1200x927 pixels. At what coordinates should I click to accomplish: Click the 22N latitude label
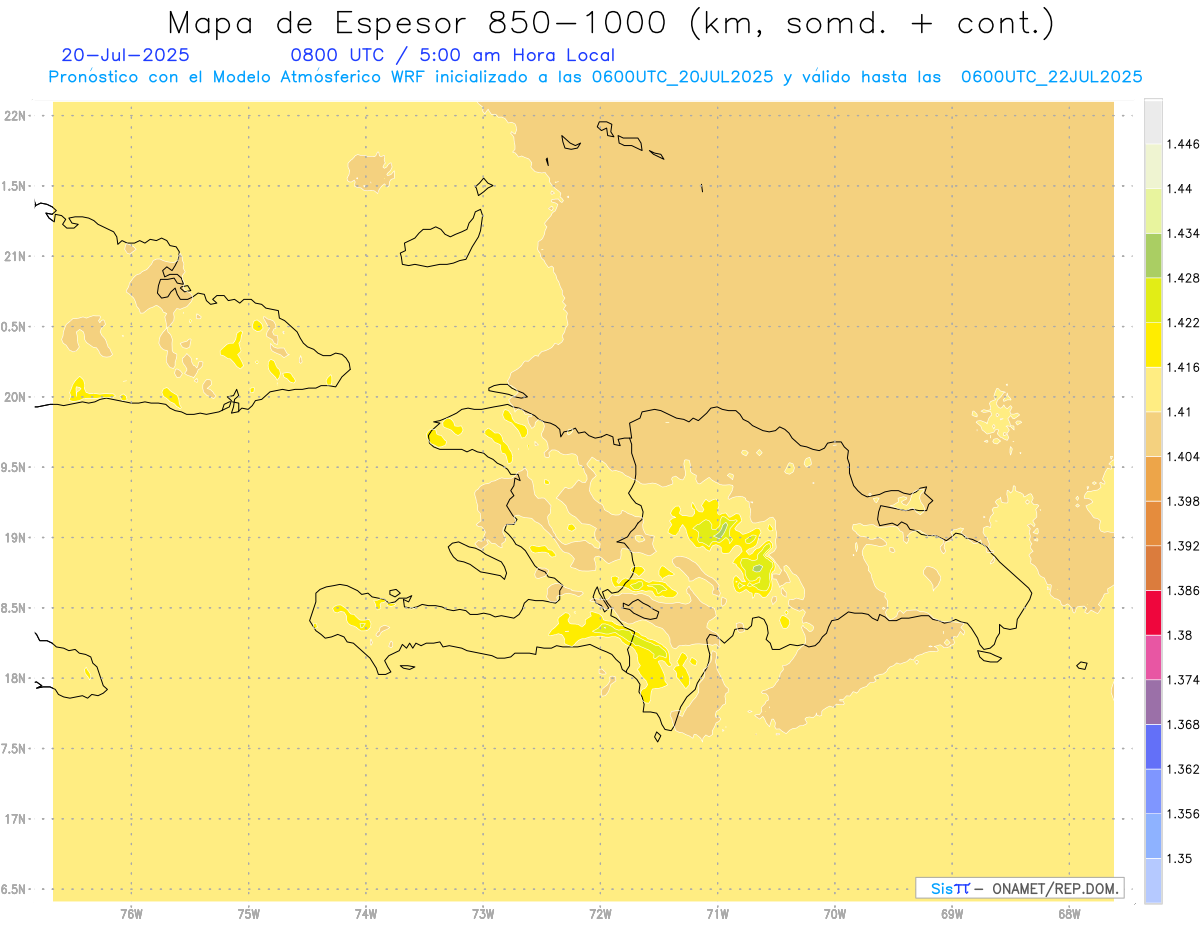(x=15, y=116)
